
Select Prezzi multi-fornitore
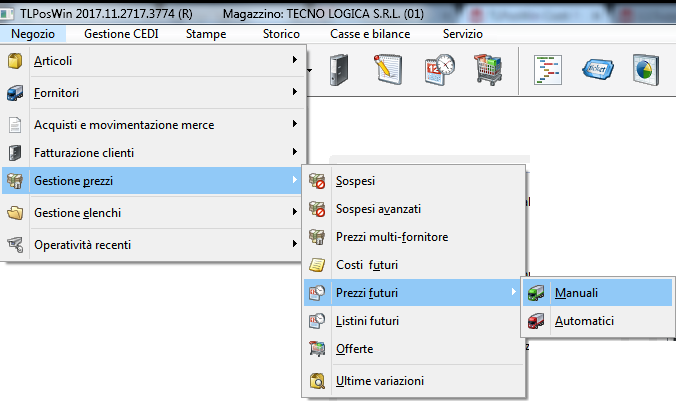pos(414,237)
